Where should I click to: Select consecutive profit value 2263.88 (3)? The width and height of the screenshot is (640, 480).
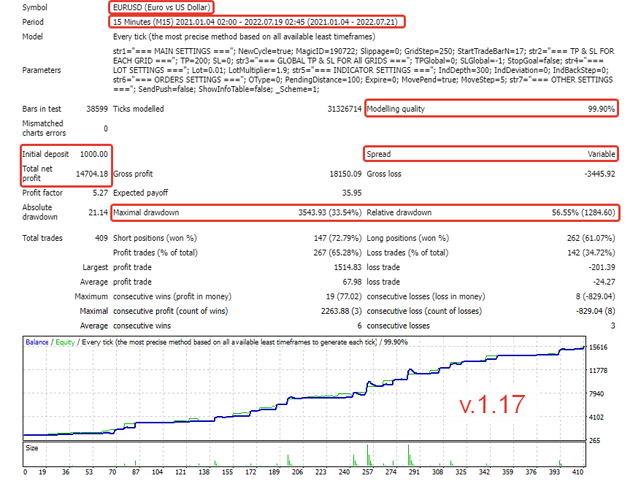pyautogui.click(x=341, y=311)
